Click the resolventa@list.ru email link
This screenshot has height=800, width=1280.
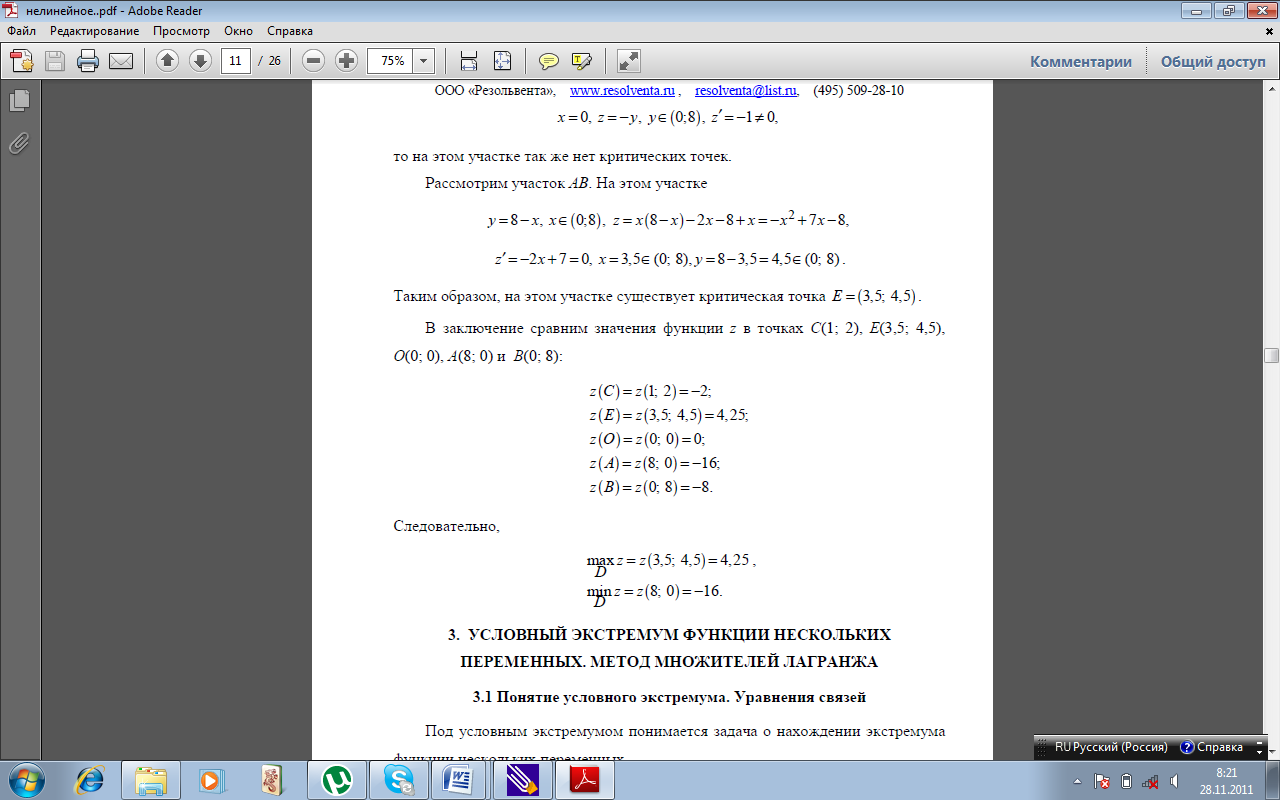[746, 90]
